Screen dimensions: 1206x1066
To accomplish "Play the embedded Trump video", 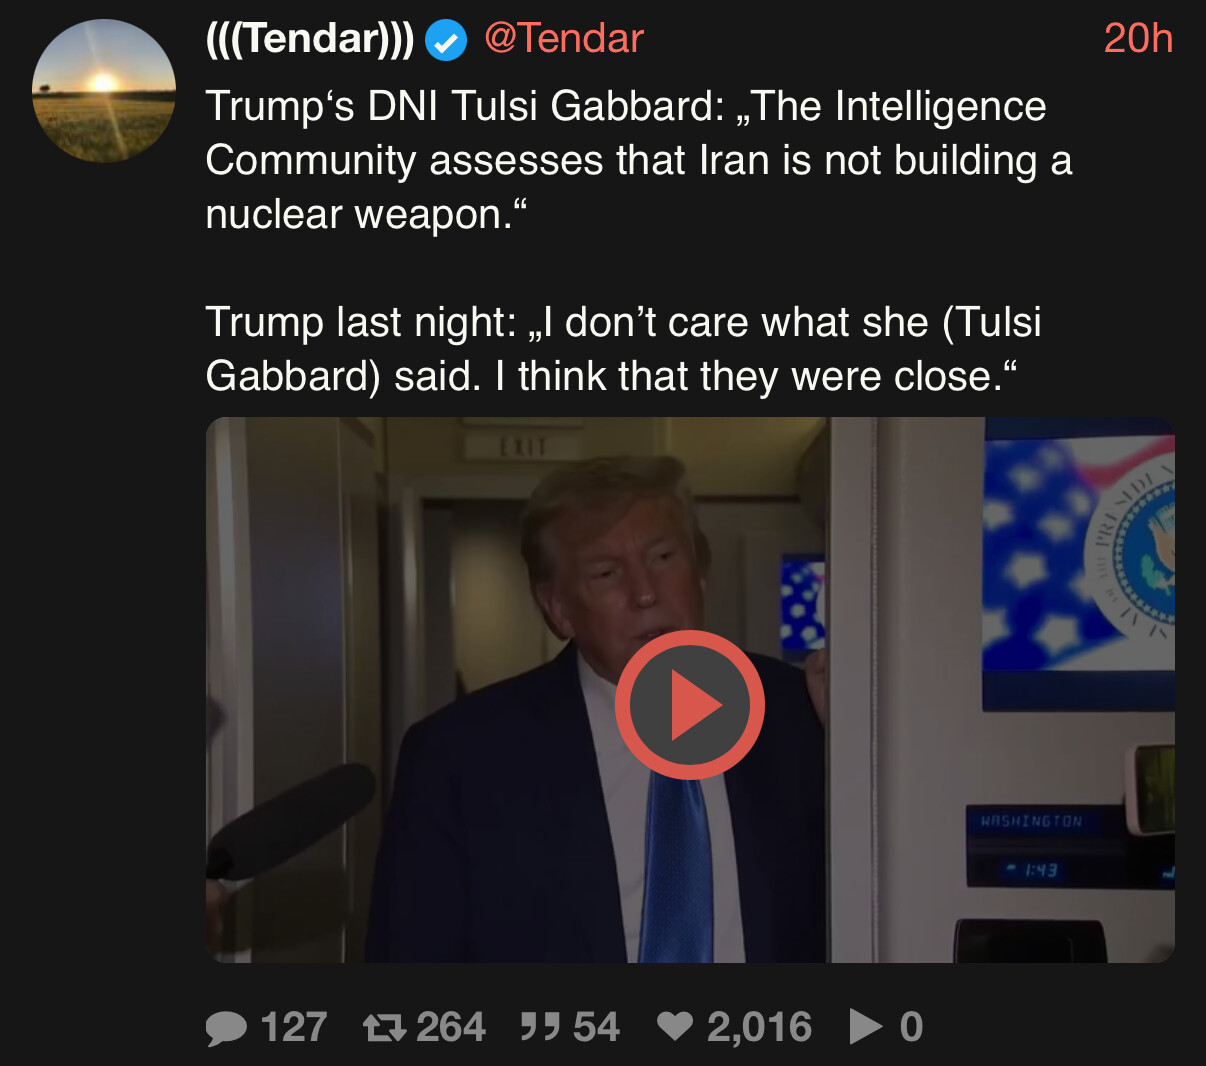I will (690, 704).
